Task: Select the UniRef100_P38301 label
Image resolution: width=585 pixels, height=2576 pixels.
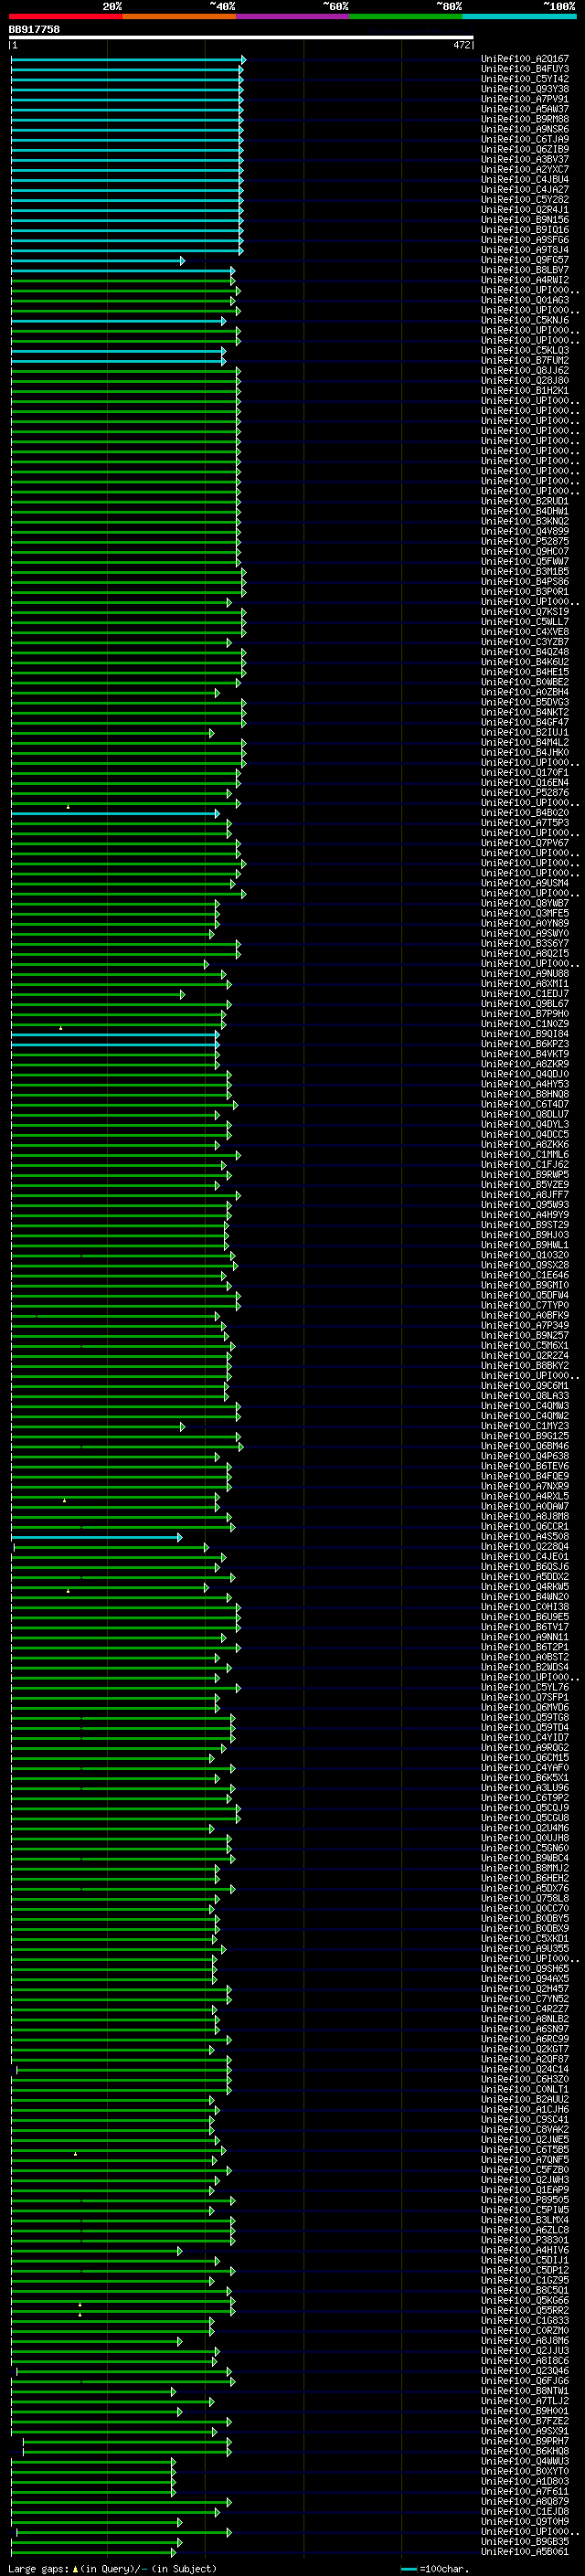Action: [x=525, y=2239]
